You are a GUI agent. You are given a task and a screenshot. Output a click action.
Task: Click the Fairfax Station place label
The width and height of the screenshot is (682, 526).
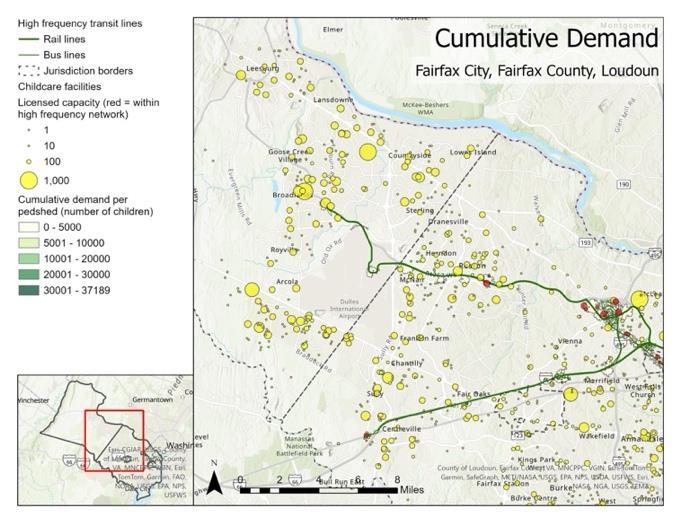[x=503, y=483]
